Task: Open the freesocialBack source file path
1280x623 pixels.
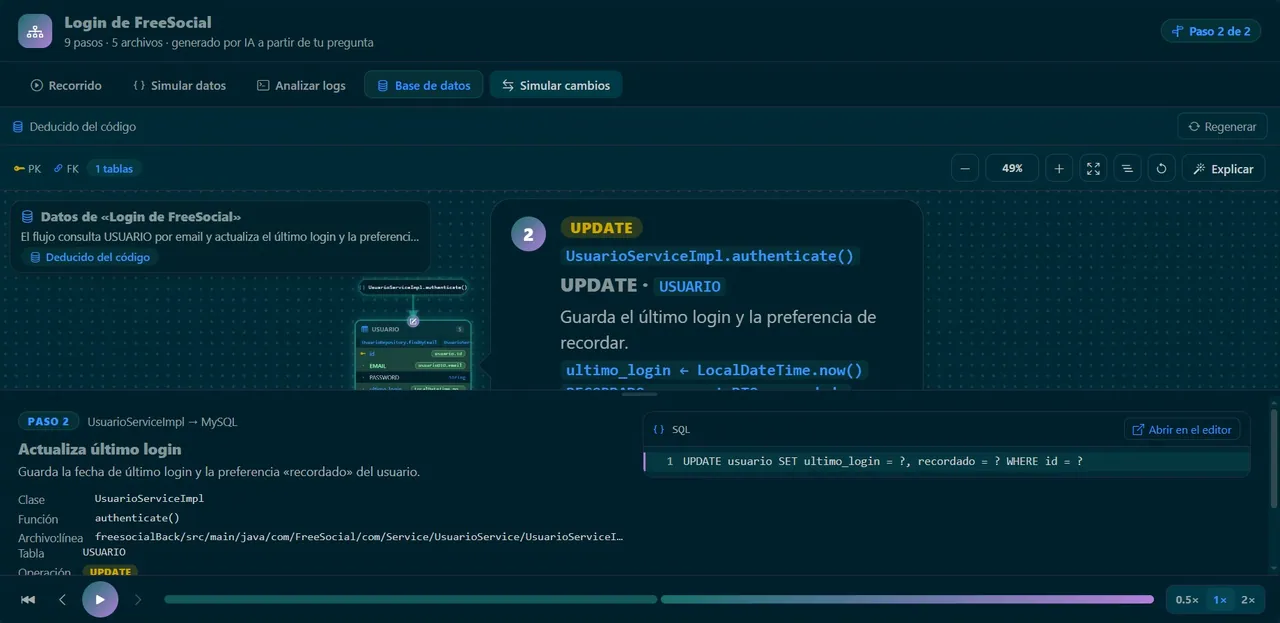Action: [x=359, y=537]
